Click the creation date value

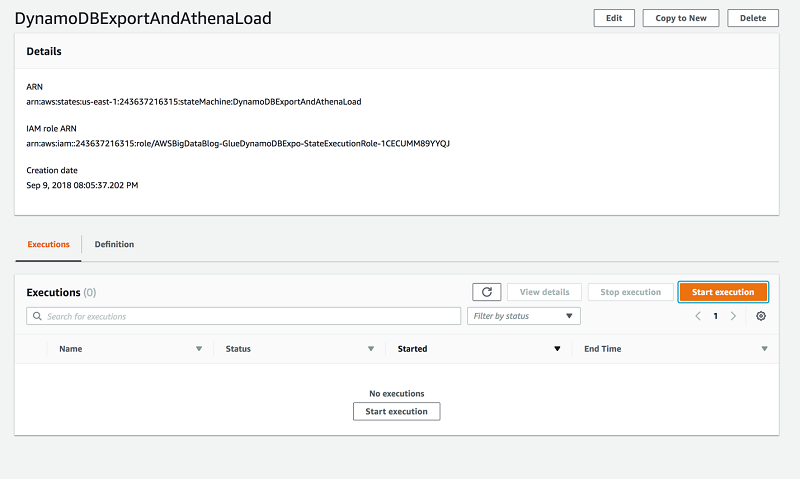tap(82, 185)
